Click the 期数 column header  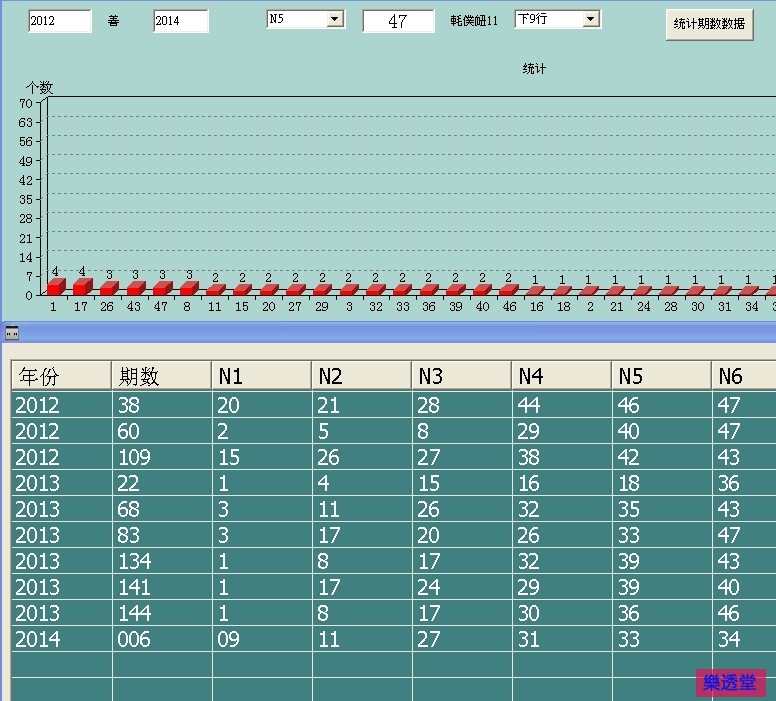161,376
